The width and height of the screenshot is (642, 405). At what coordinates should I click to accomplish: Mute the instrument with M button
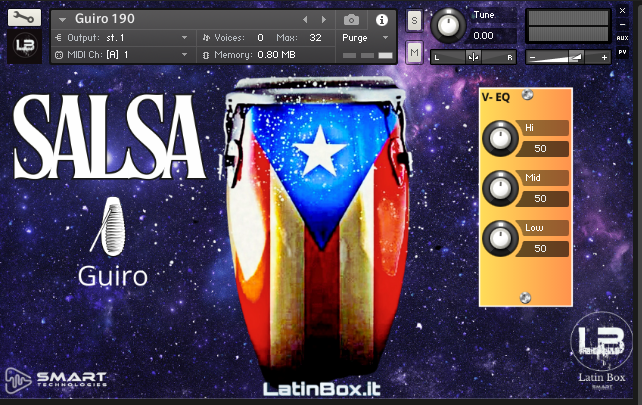414,52
